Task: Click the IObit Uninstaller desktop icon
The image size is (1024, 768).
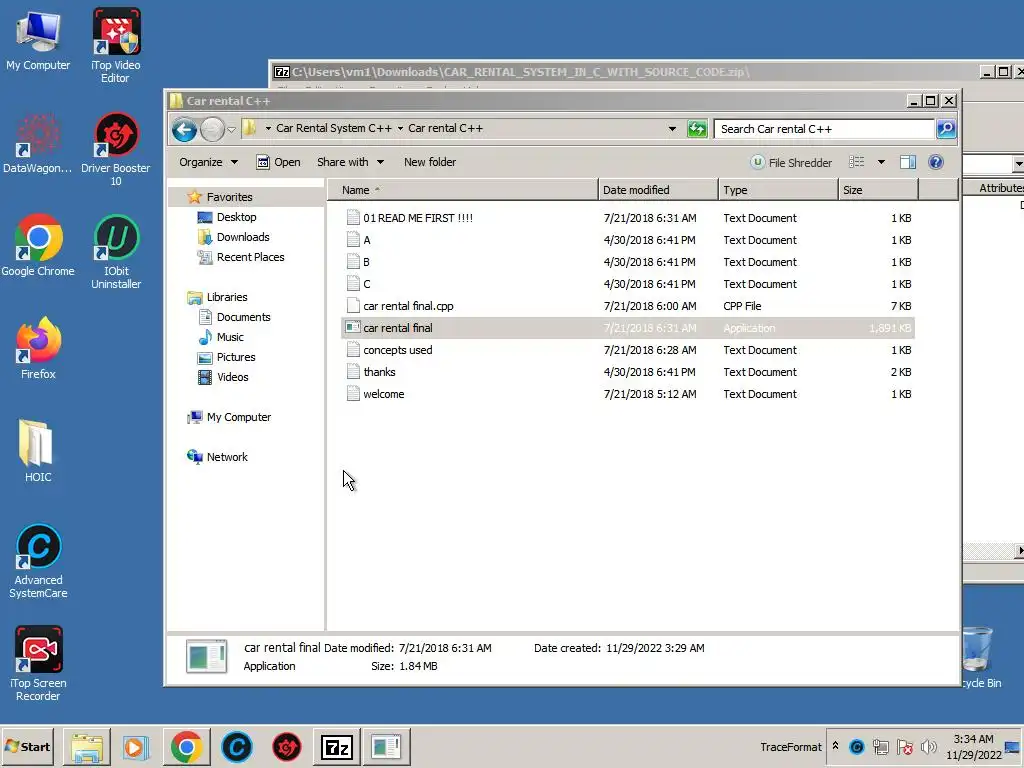Action: [116, 252]
